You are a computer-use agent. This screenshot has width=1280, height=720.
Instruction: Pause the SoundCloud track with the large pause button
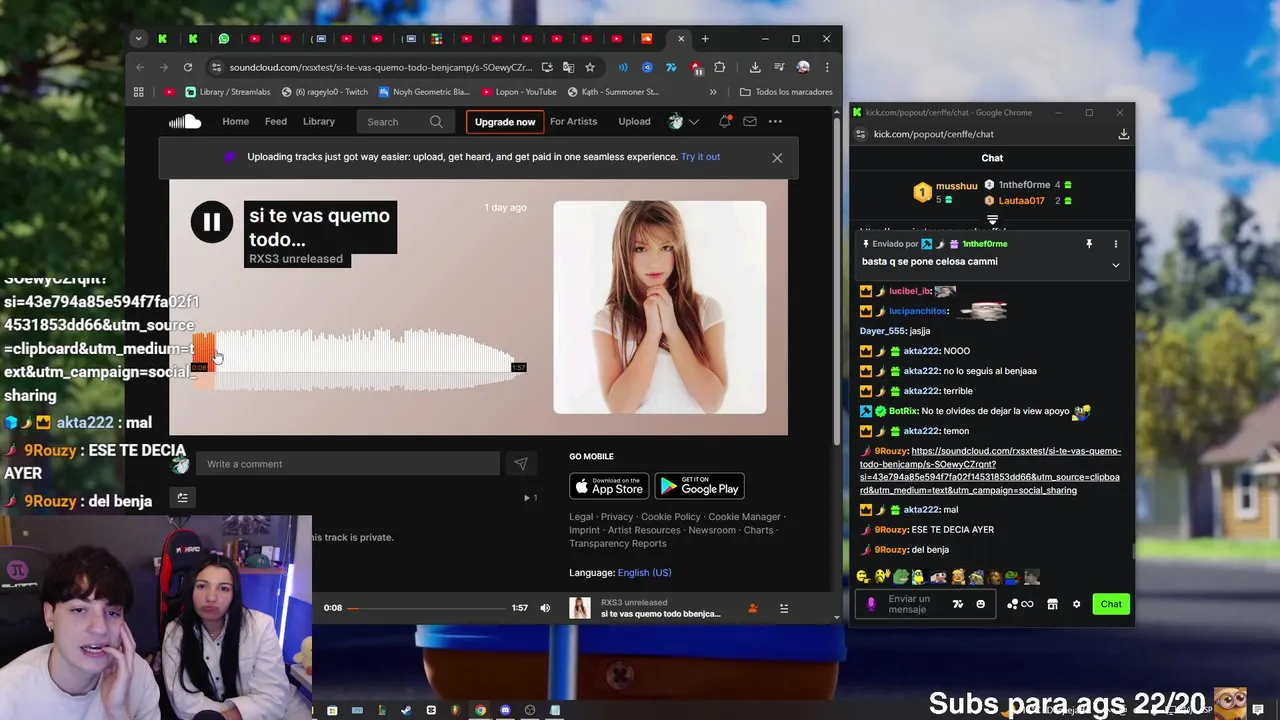(212, 222)
